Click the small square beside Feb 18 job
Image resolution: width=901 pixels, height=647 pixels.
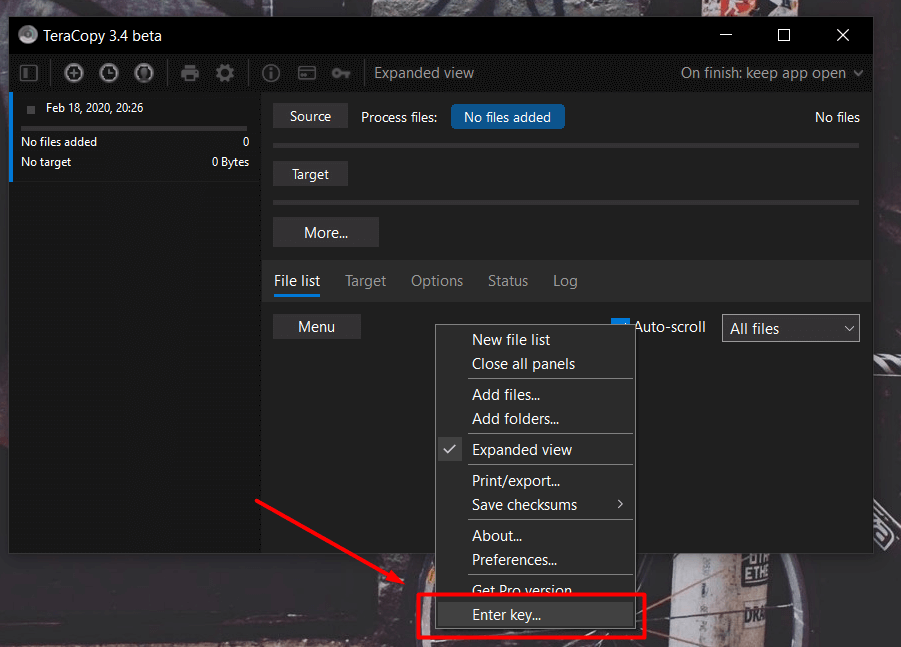31,109
